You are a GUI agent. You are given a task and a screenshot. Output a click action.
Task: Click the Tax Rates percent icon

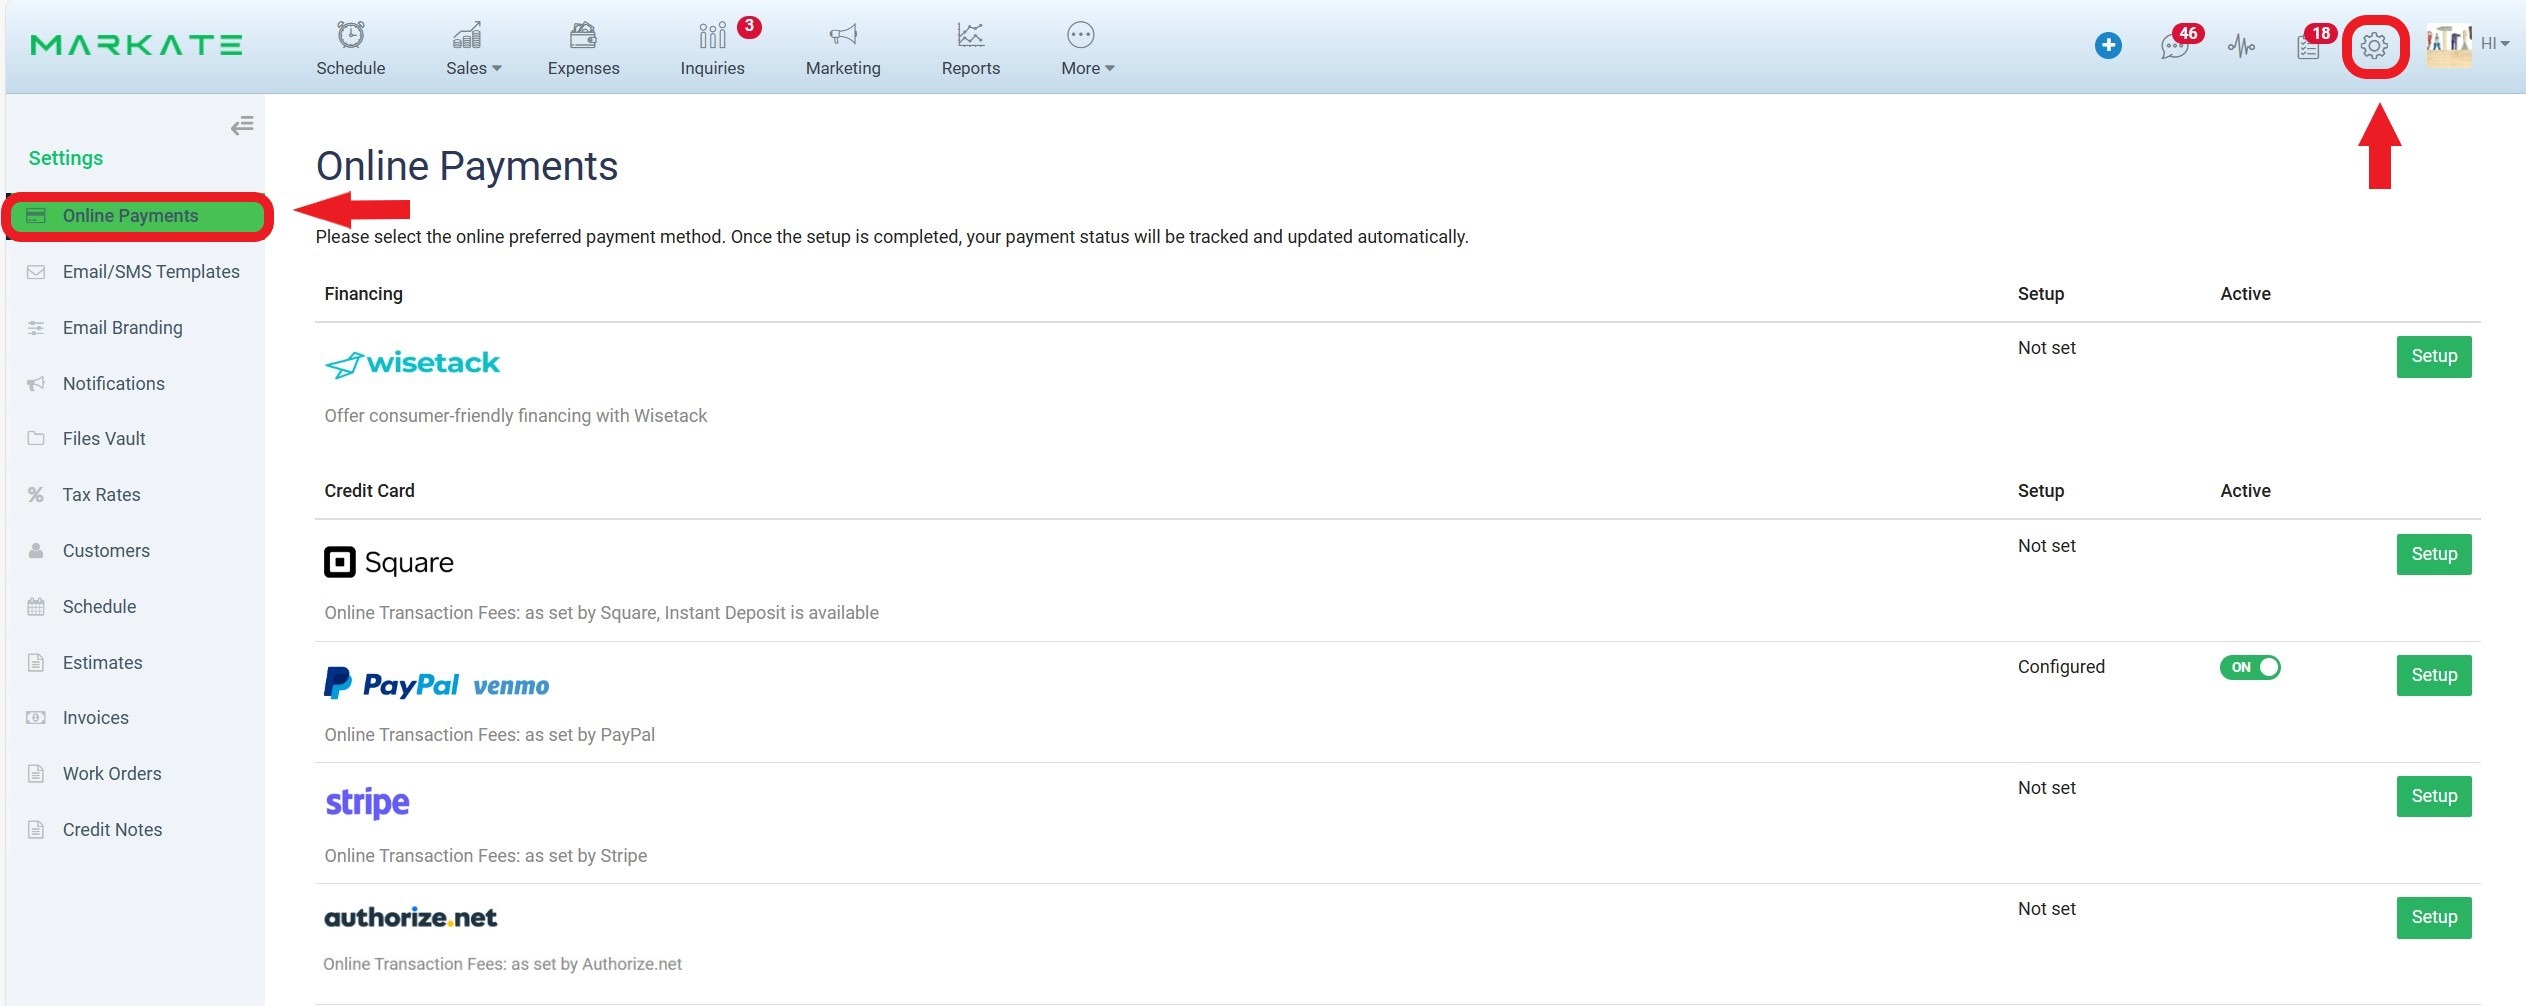pos(36,495)
